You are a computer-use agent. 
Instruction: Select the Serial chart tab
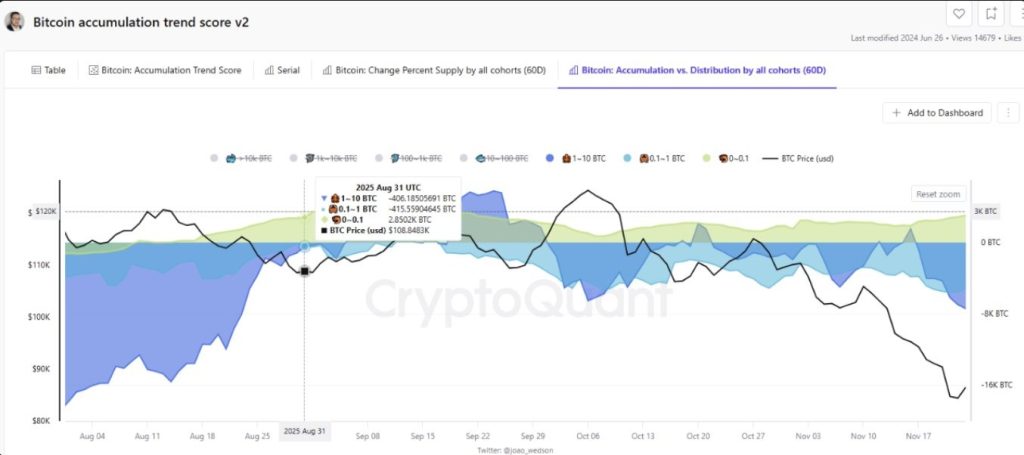[x=282, y=70]
